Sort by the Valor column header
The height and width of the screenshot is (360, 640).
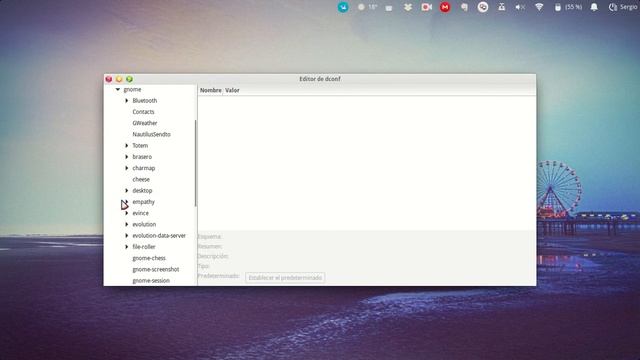point(232,90)
